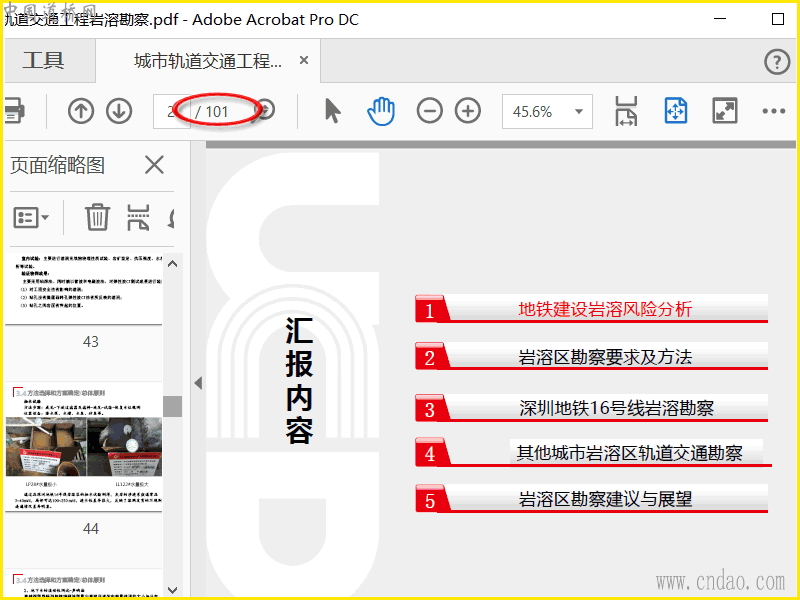Image resolution: width=800 pixels, height=600 pixels.
Task: Minimize the Acrobat window
Action: point(720,19)
